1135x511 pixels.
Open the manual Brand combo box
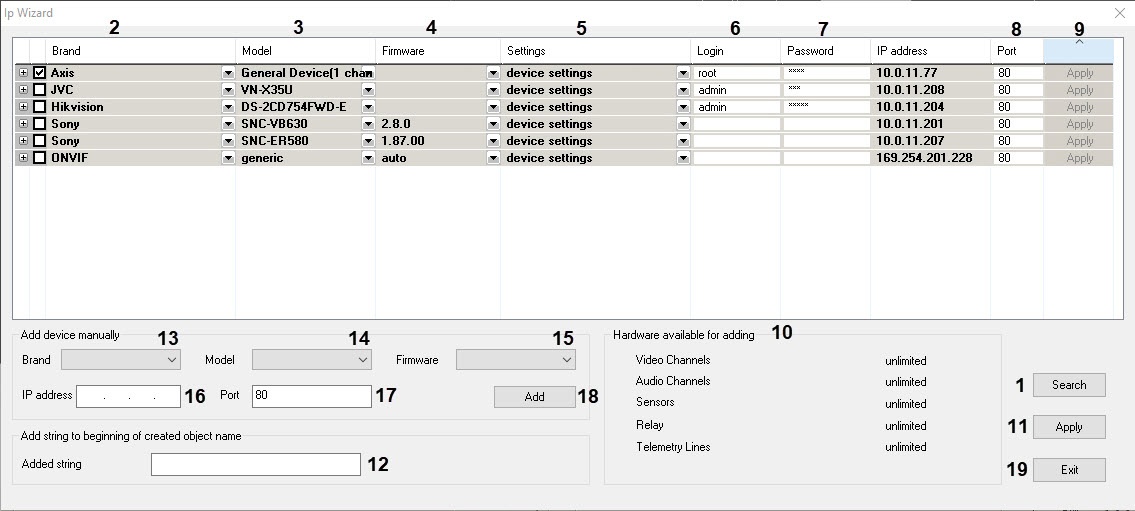[121, 360]
